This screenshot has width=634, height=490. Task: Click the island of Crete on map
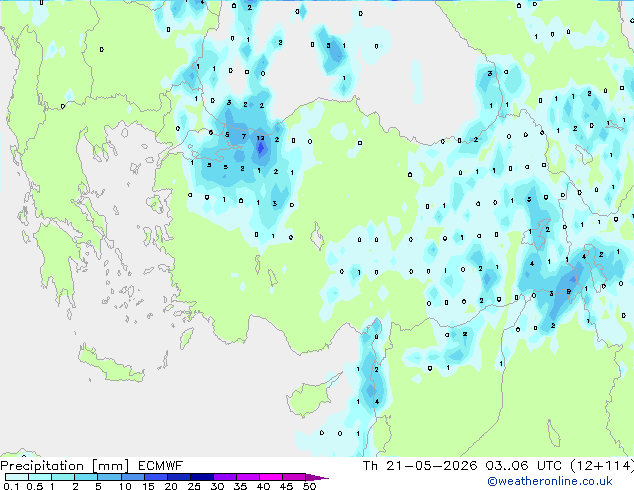point(111,366)
